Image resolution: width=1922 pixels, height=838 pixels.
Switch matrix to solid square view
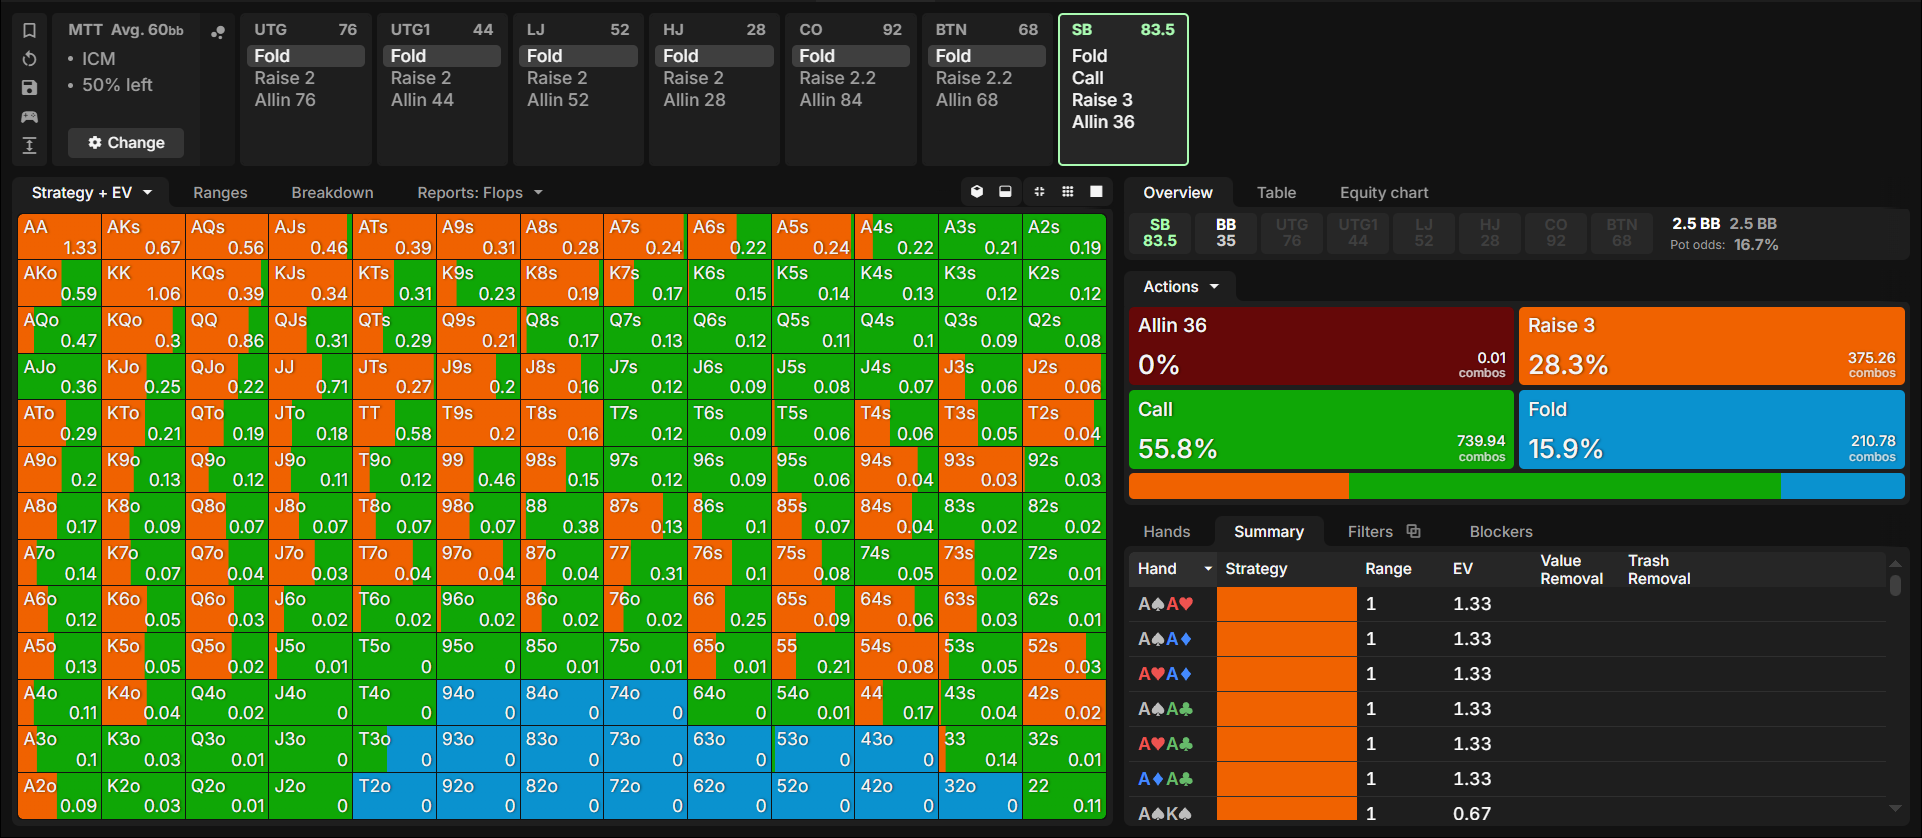coord(1096,192)
